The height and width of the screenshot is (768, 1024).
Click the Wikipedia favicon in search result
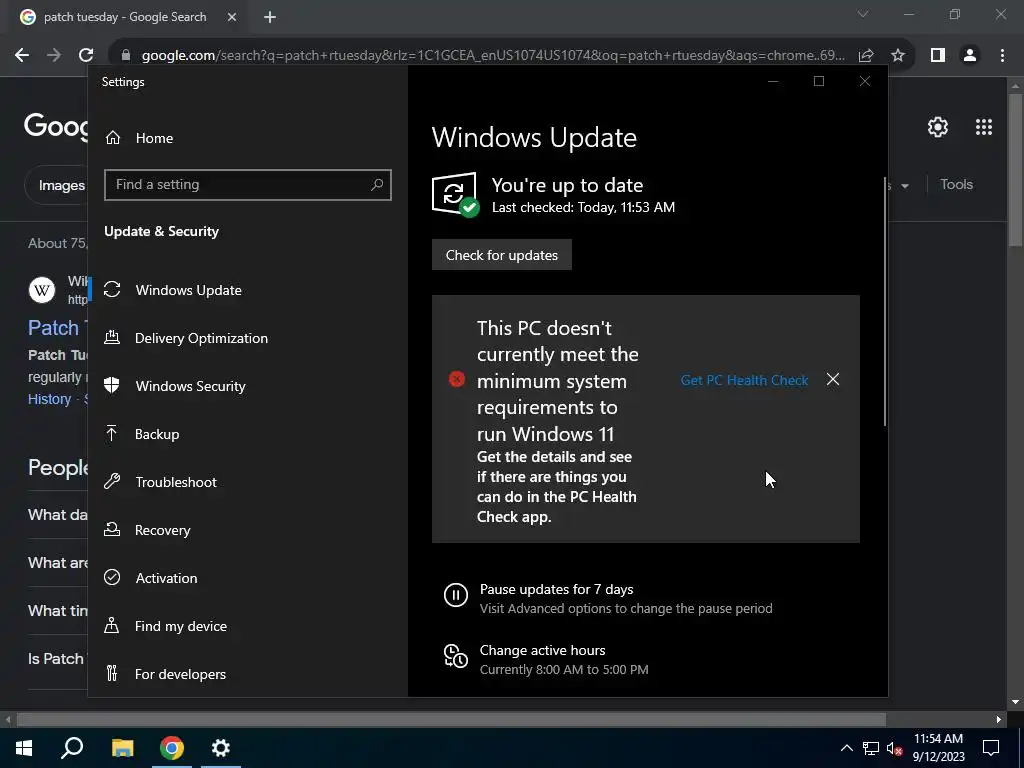pyautogui.click(x=42, y=289)
